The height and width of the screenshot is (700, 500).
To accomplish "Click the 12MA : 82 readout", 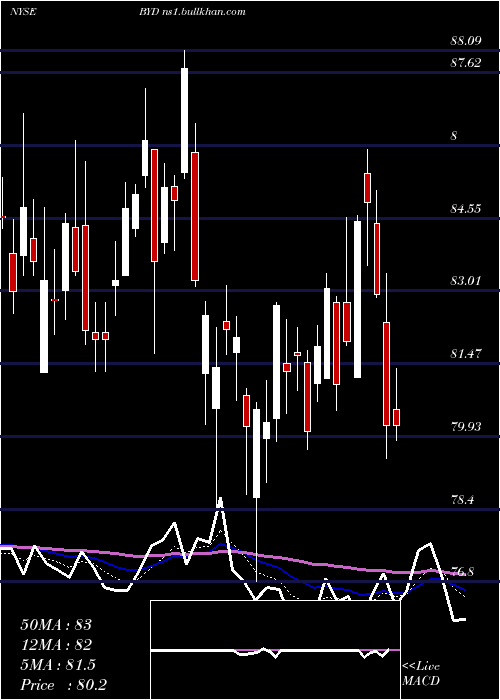I will pos(56,645).
